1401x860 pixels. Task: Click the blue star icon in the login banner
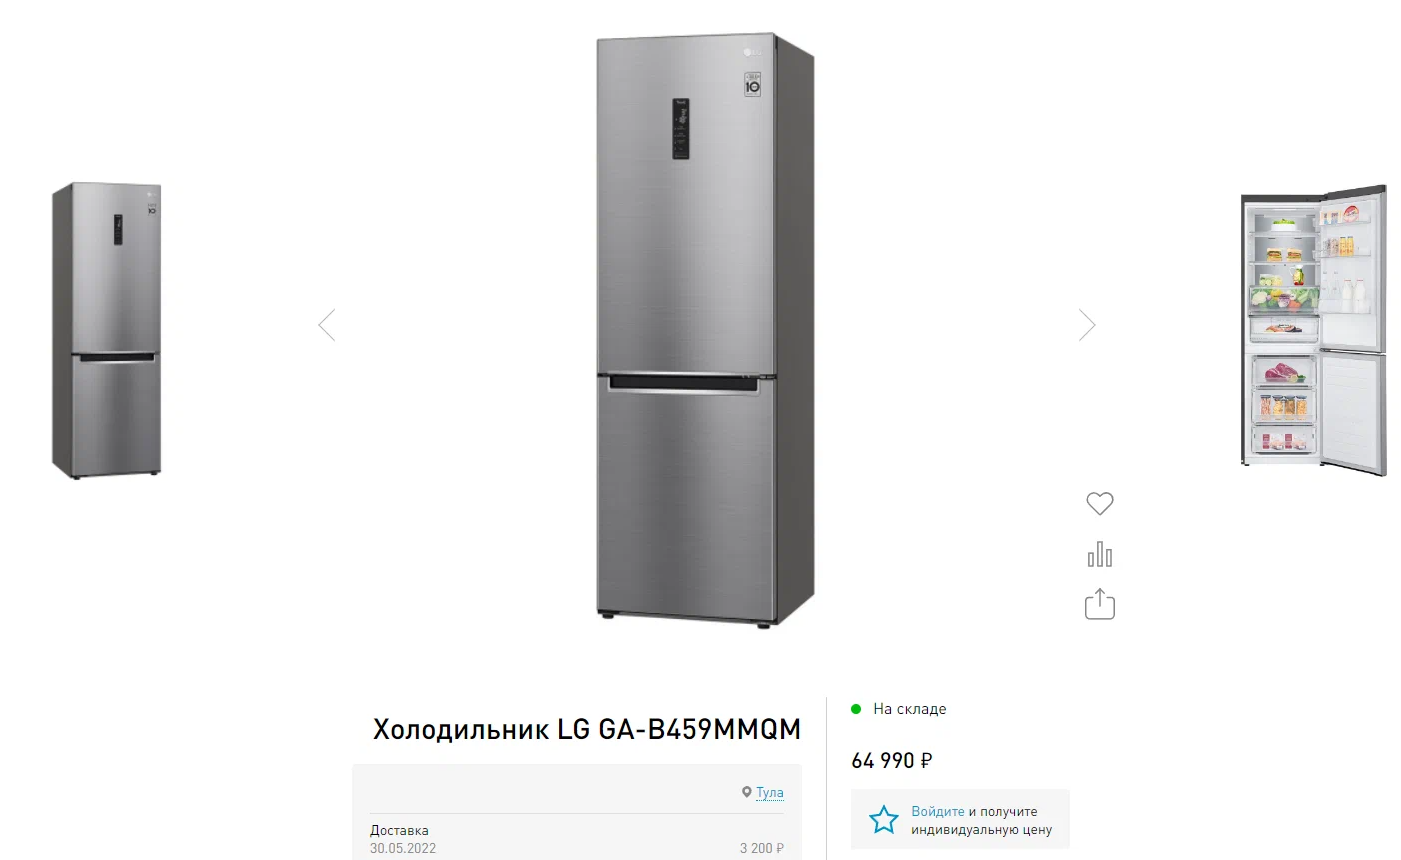point(883,820)
